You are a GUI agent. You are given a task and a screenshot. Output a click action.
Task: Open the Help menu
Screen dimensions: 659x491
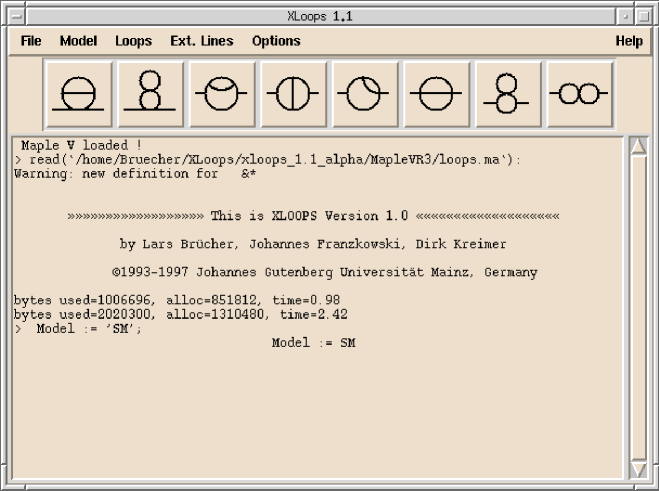[629, 41]
